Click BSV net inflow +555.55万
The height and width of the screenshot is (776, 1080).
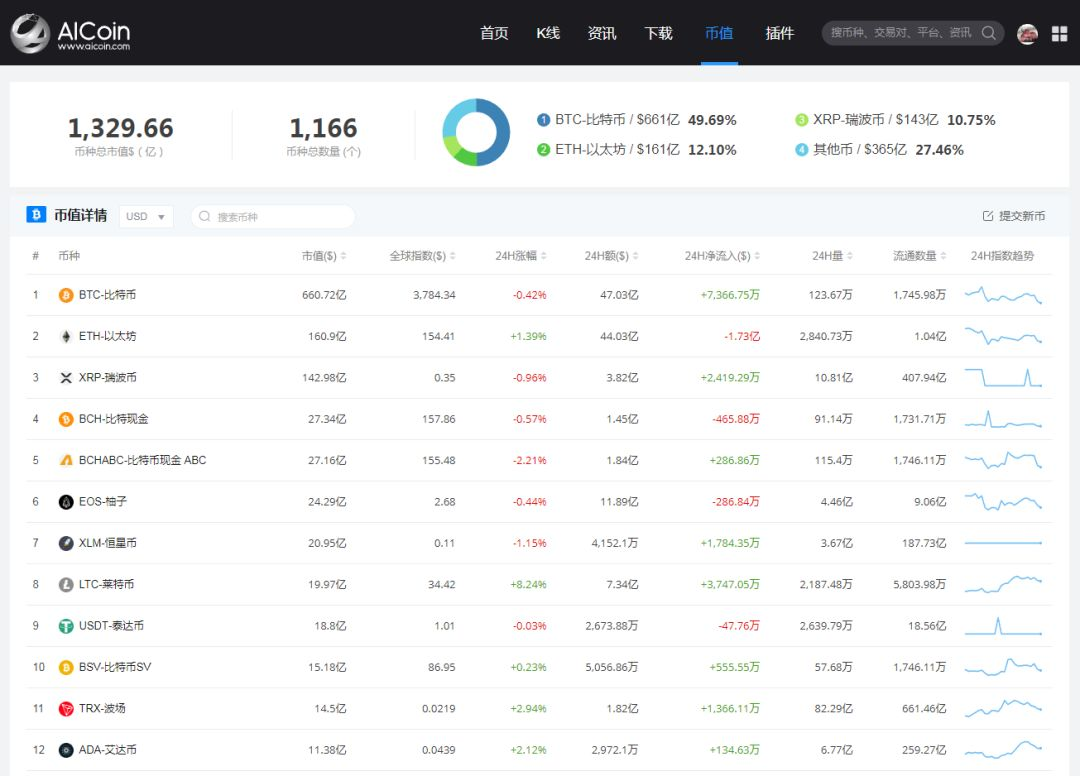734,667
